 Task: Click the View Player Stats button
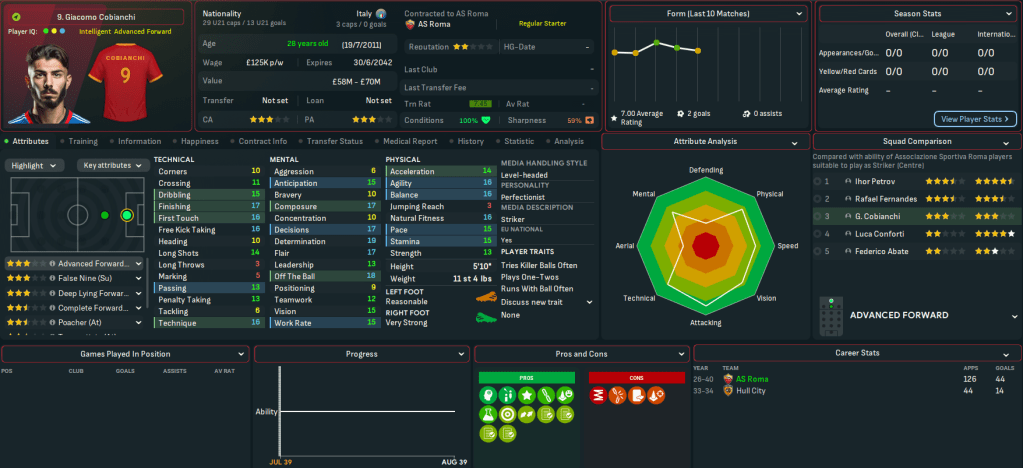(975, 119)
